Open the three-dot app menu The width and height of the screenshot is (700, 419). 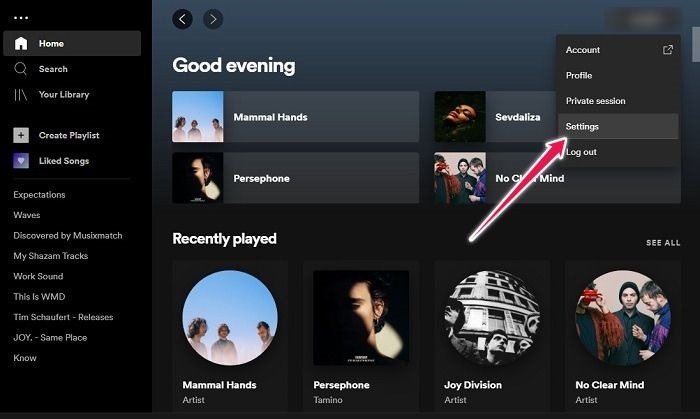tap(21, 18)
